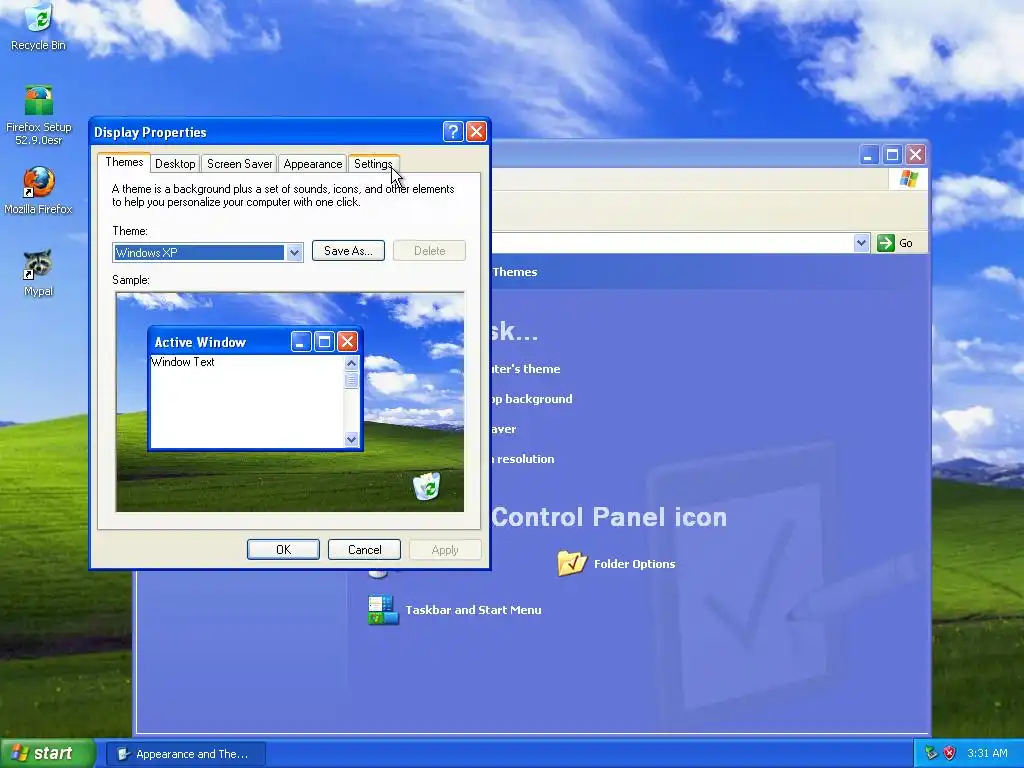Click the theme sample preview image
This screenshot has width=1024, height=768.
[290, 402]
